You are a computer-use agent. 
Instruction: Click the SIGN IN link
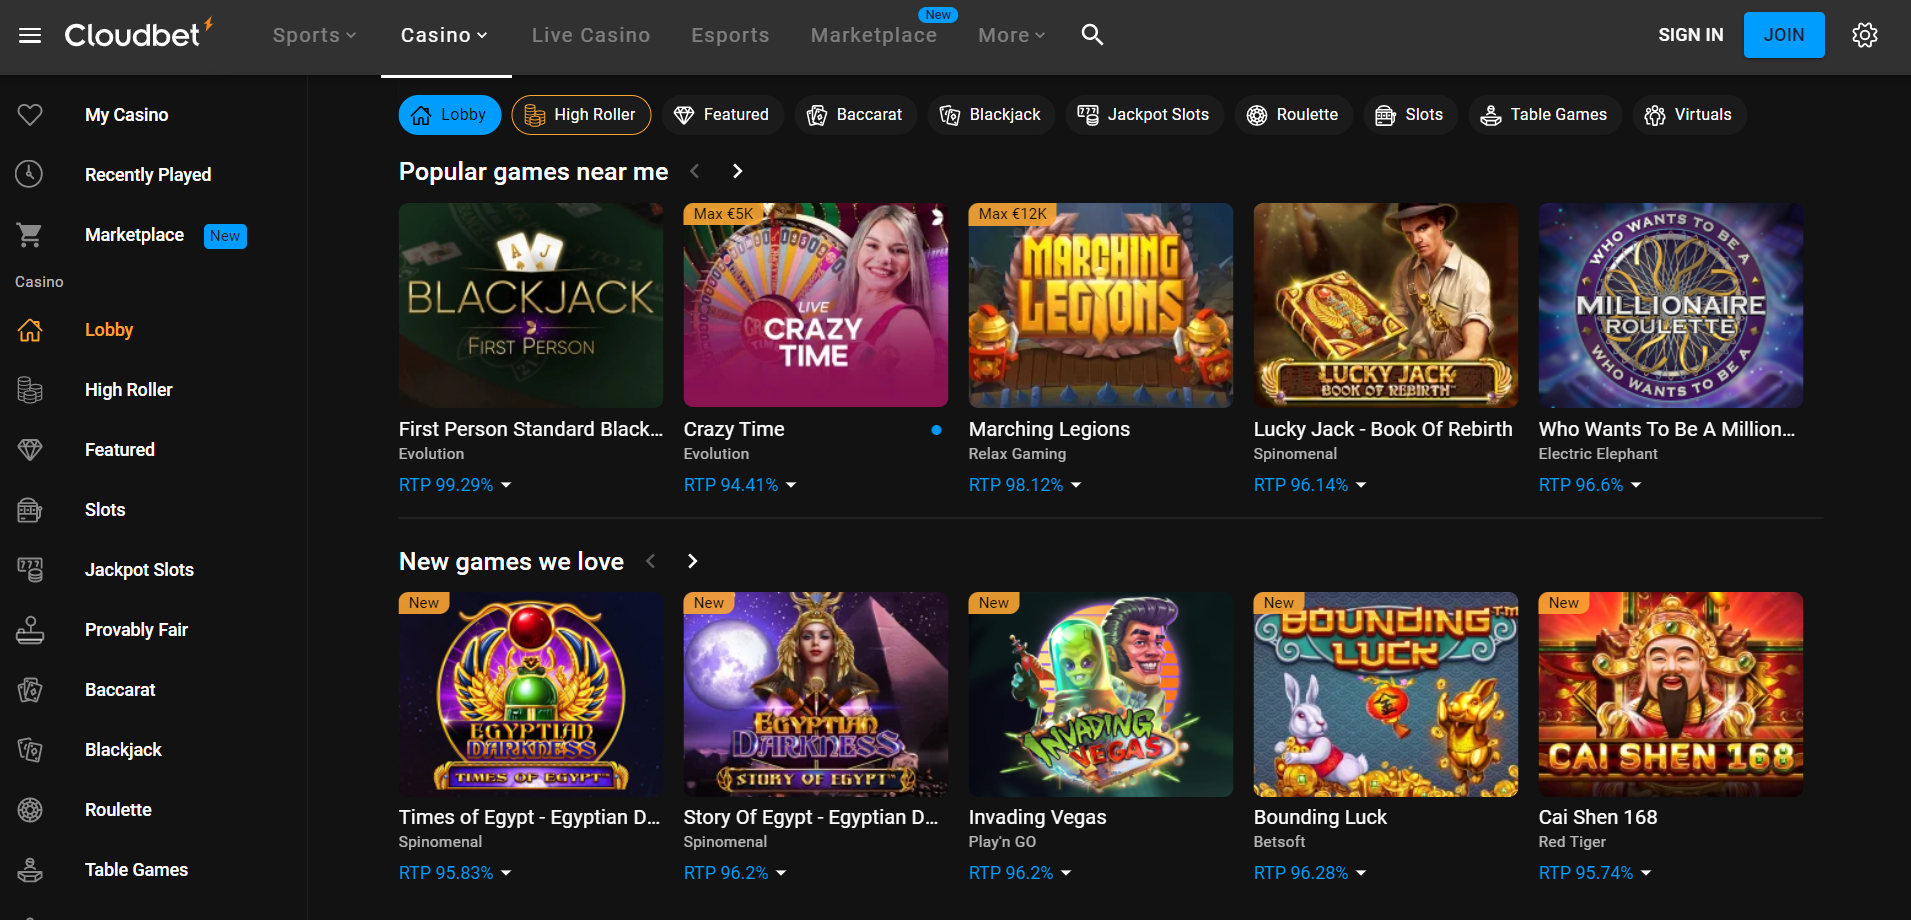pyautogui.click(x=1690, y=35)
